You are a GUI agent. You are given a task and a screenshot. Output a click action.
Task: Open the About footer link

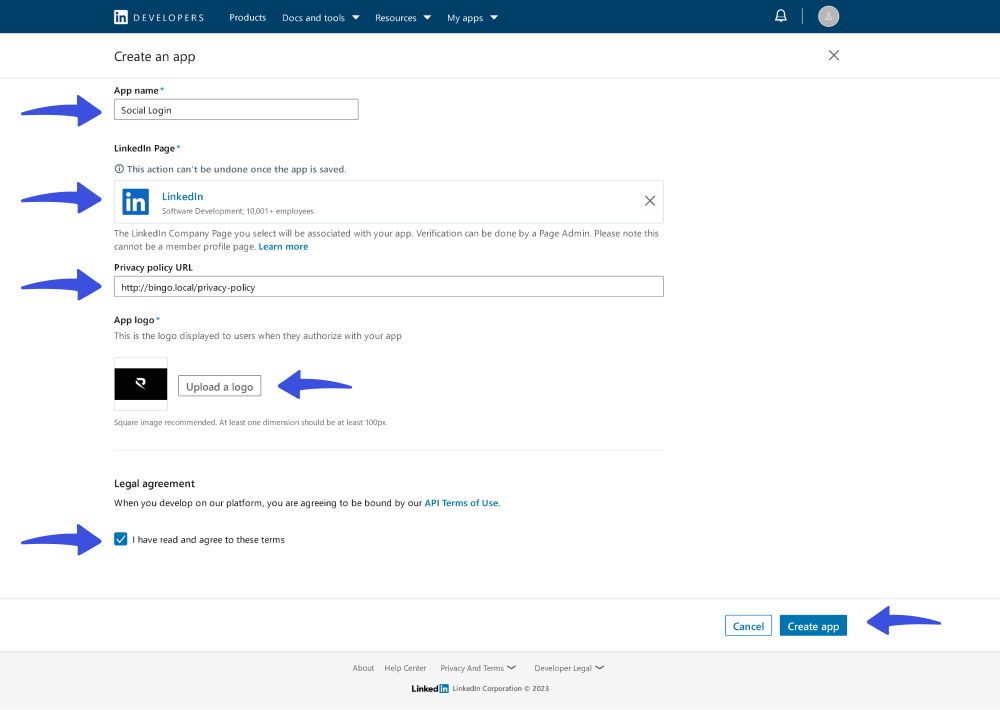point(364,668)
